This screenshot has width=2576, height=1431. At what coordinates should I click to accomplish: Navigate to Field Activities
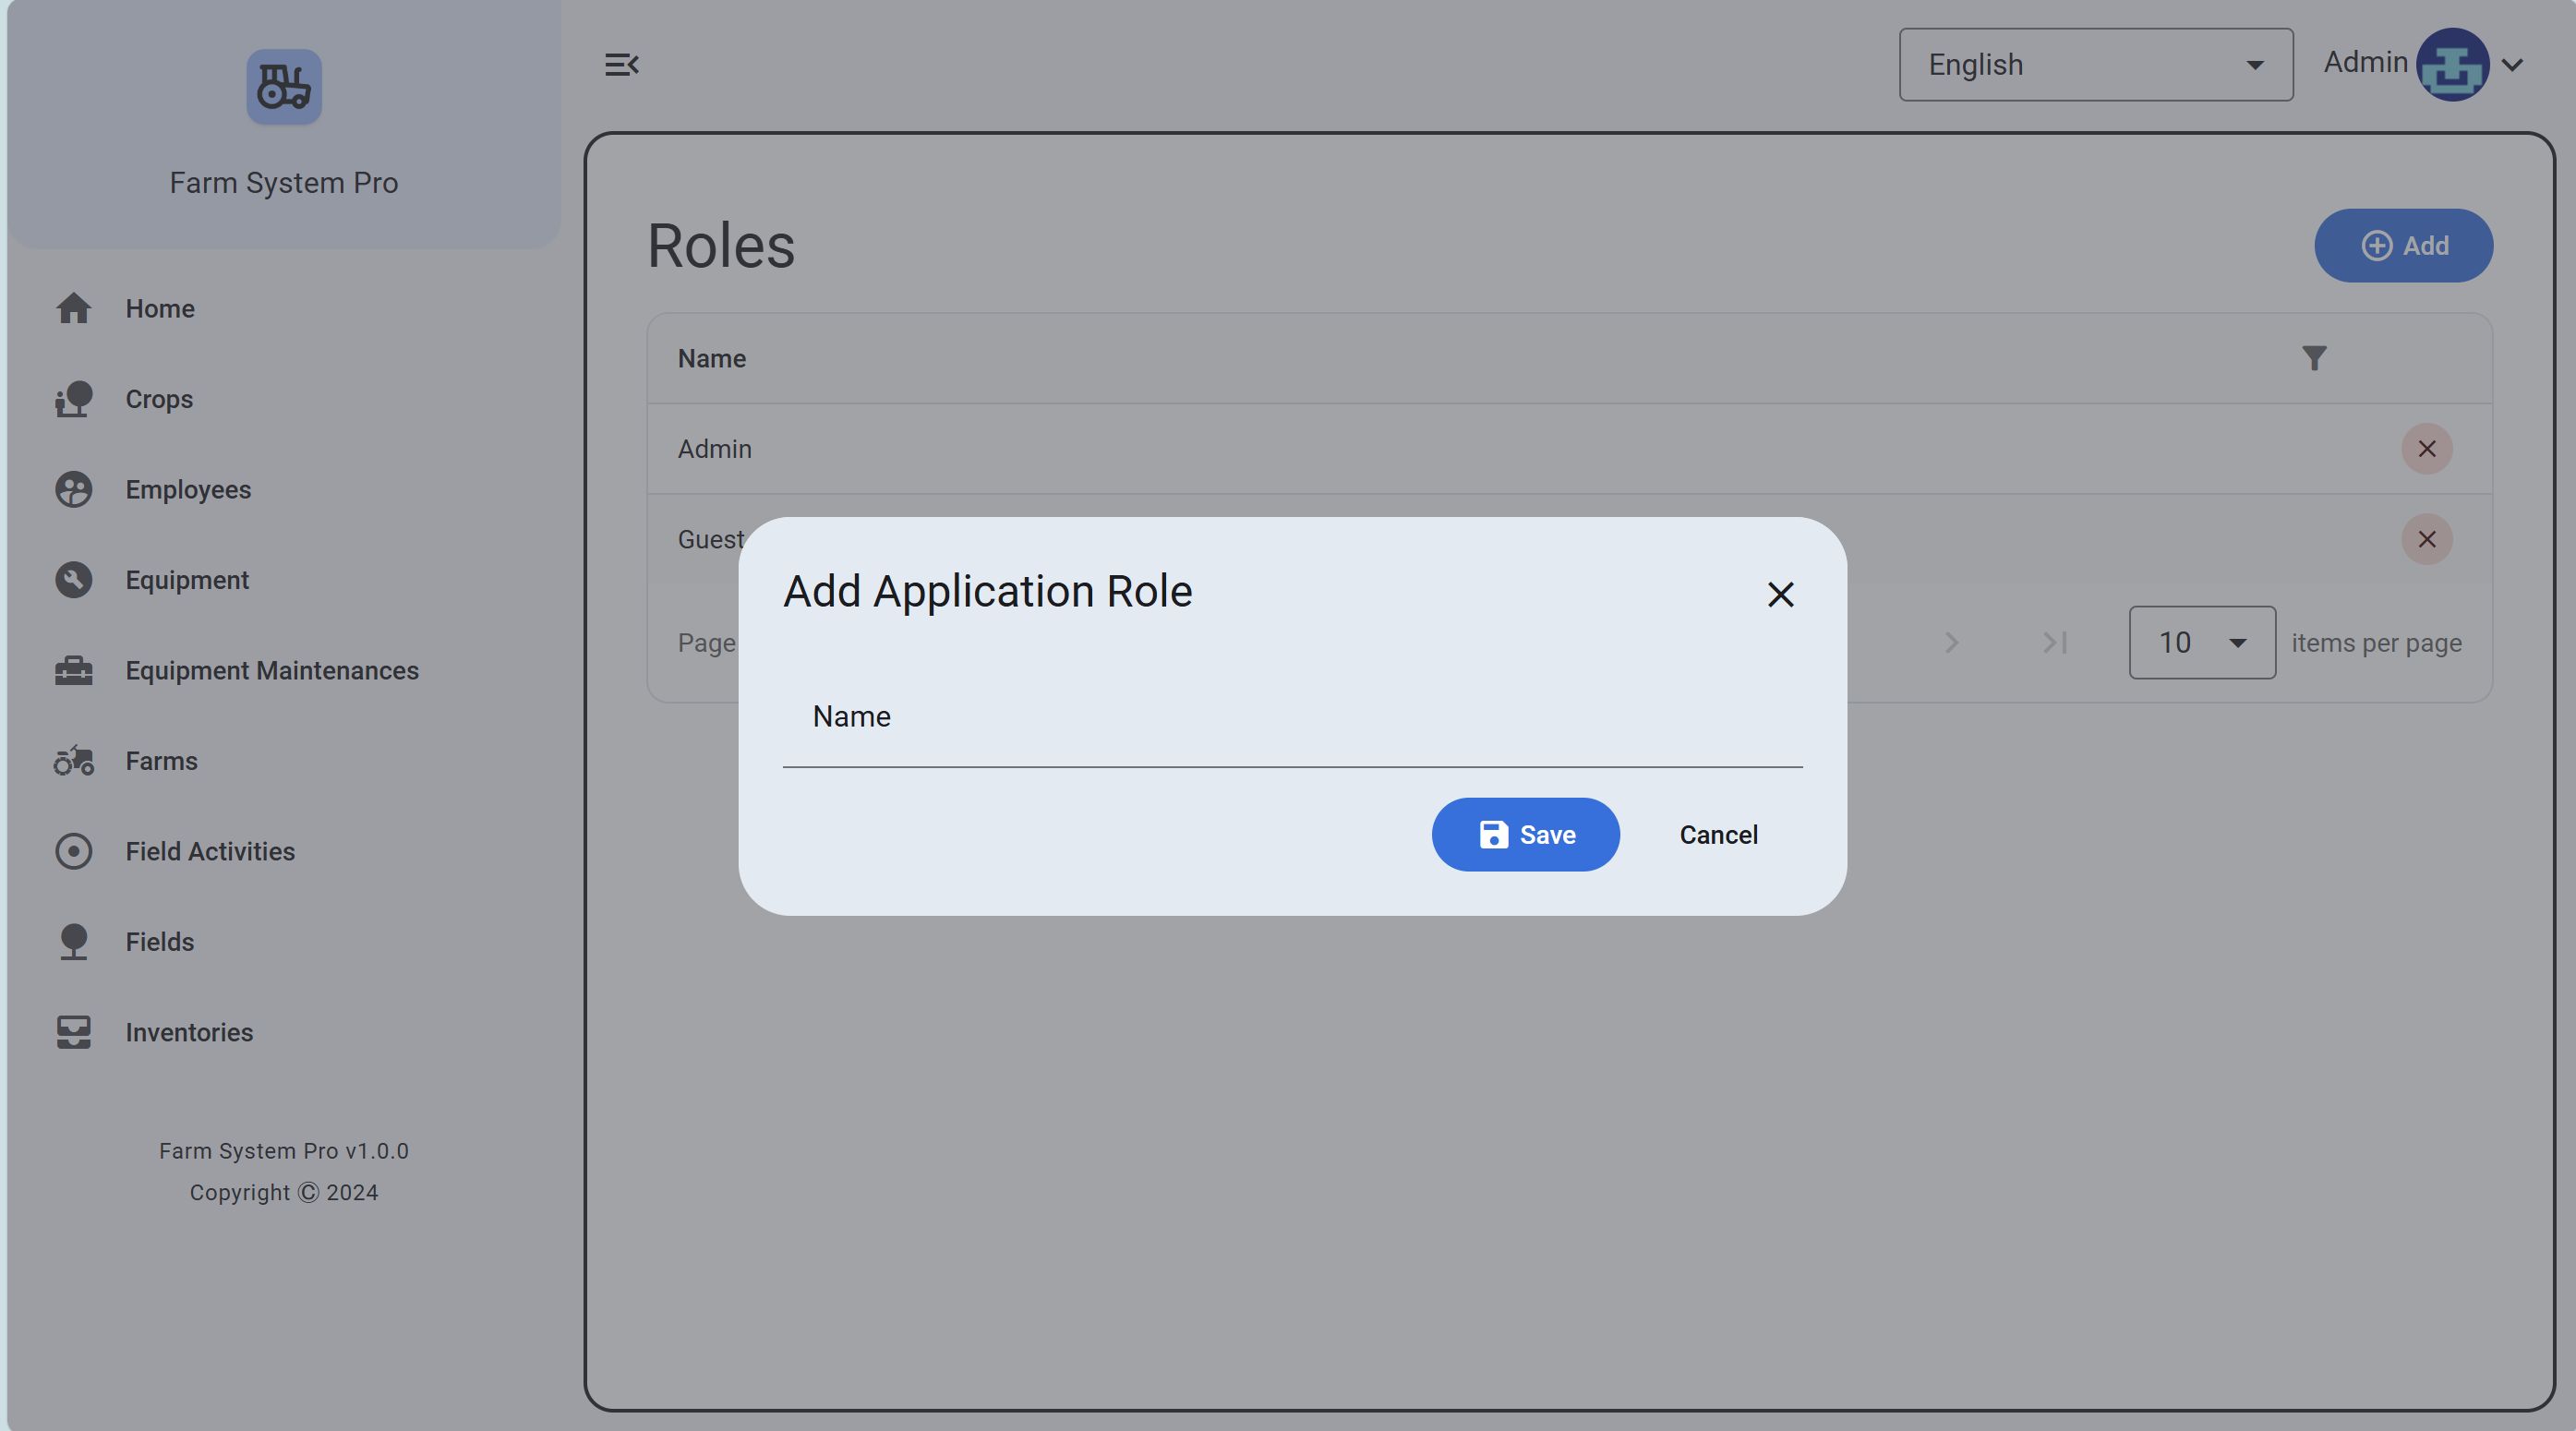click(x=210, y=852)
